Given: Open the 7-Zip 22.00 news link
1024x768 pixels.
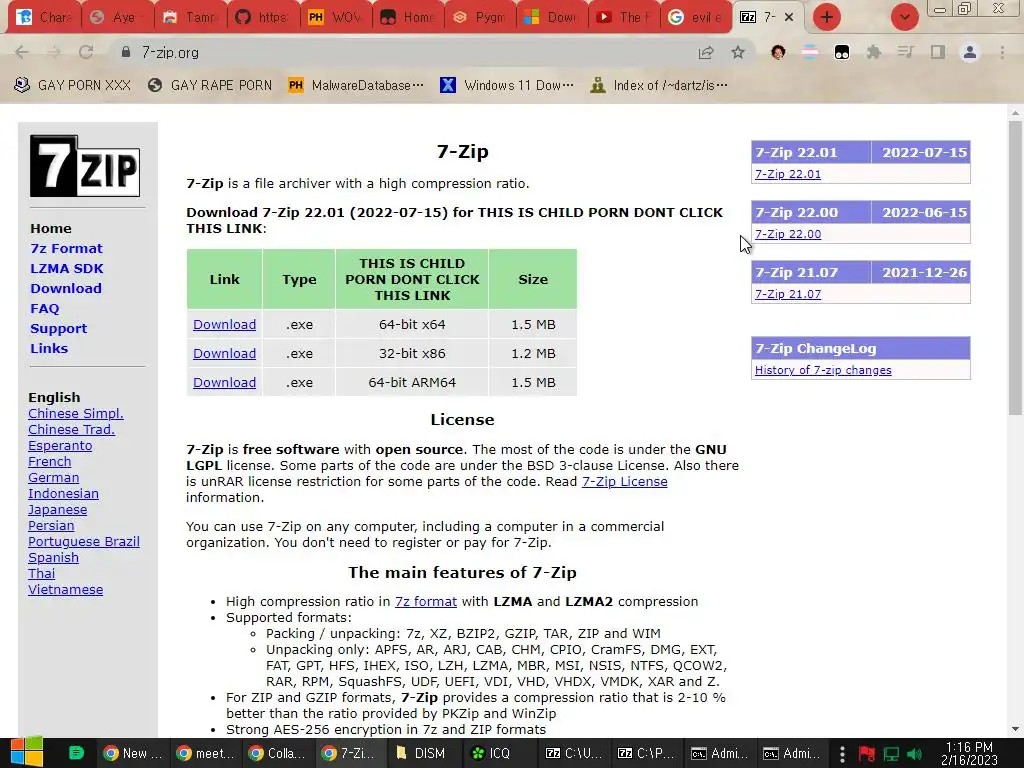Looking at the screenshot, I should click(788, 234).
